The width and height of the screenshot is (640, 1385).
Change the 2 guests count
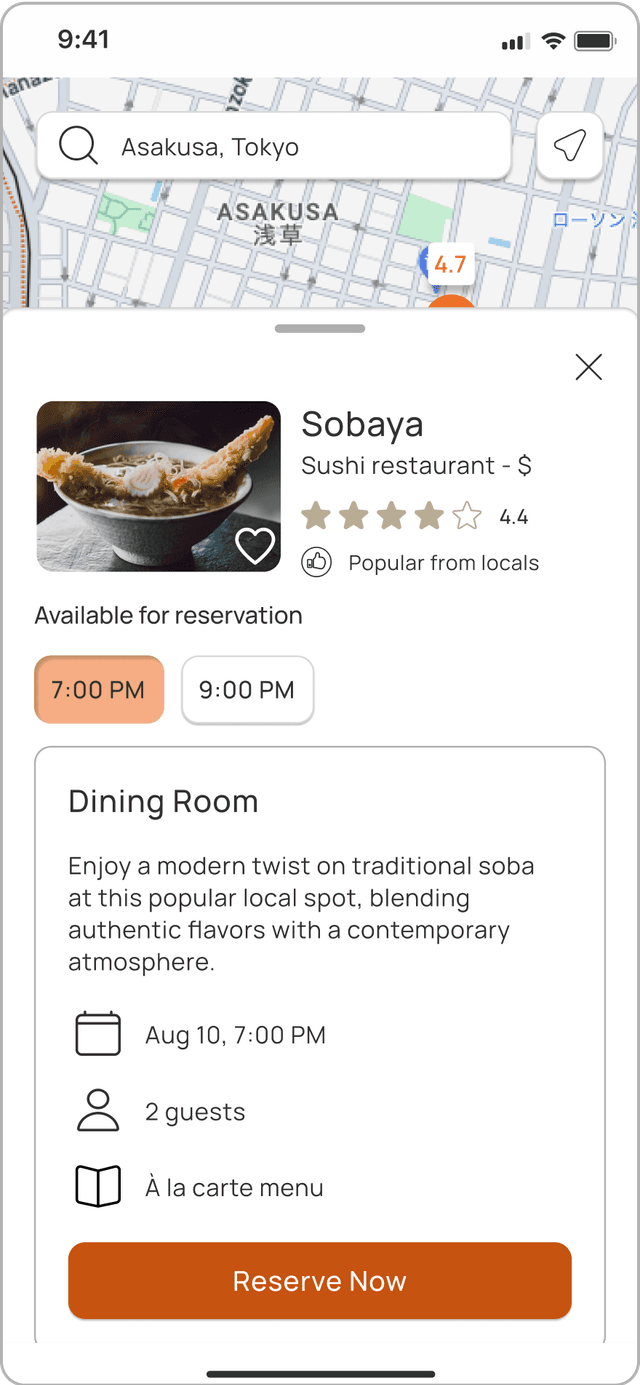click(195, 1112)
